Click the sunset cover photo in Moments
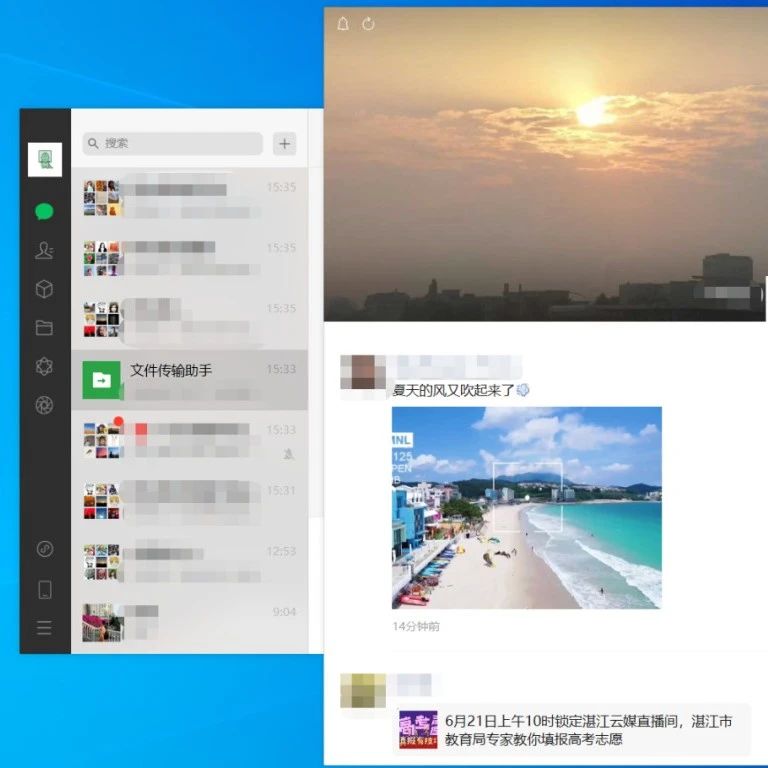This screenshot has height=768, width=768. (545, 164)
